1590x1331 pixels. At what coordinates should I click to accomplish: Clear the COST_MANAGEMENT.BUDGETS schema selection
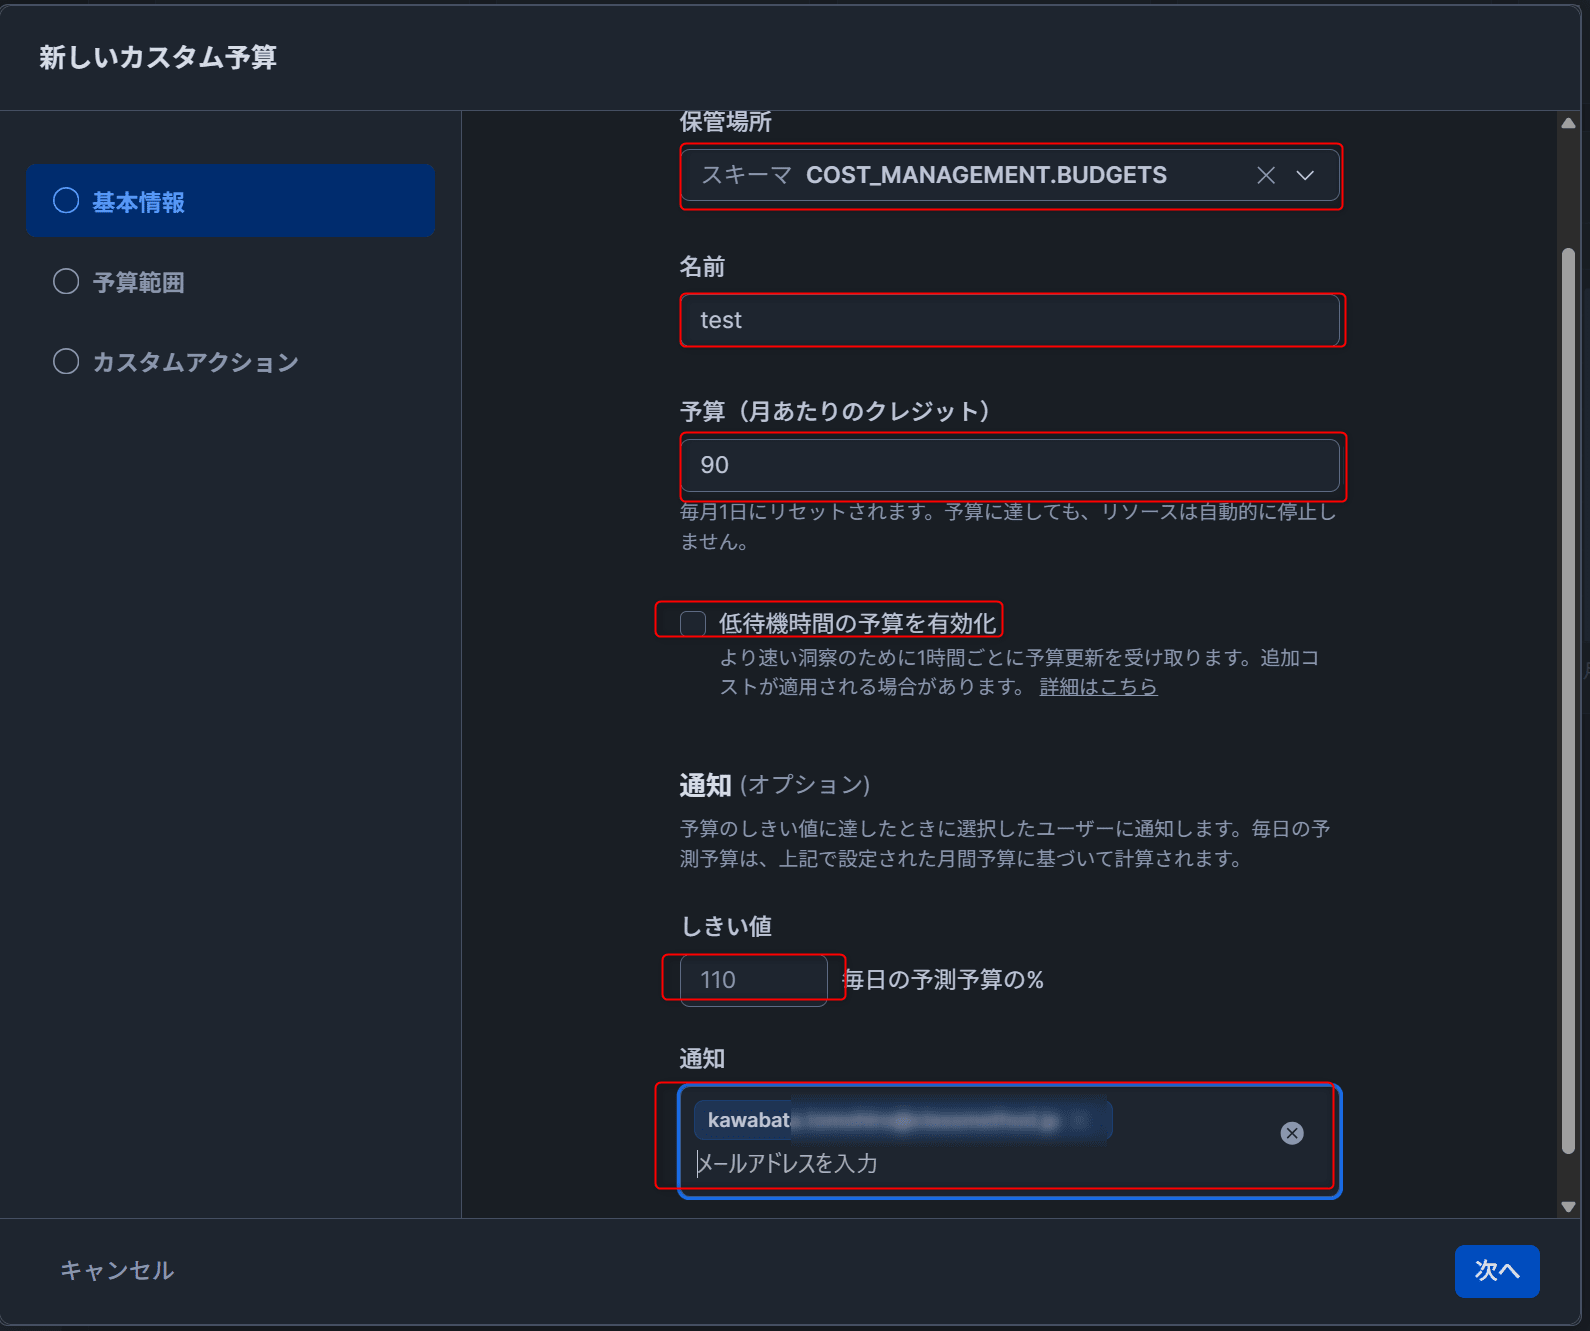click(x=1266, y=175)
